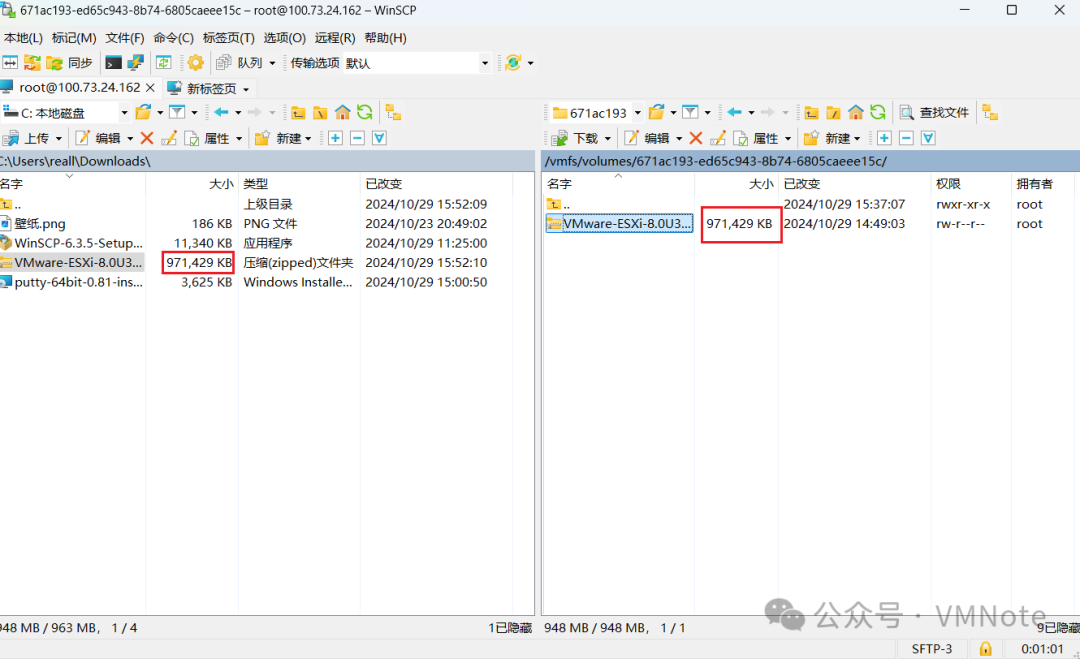
Task: Open local 属性 properties button
Action: (208, 138)
